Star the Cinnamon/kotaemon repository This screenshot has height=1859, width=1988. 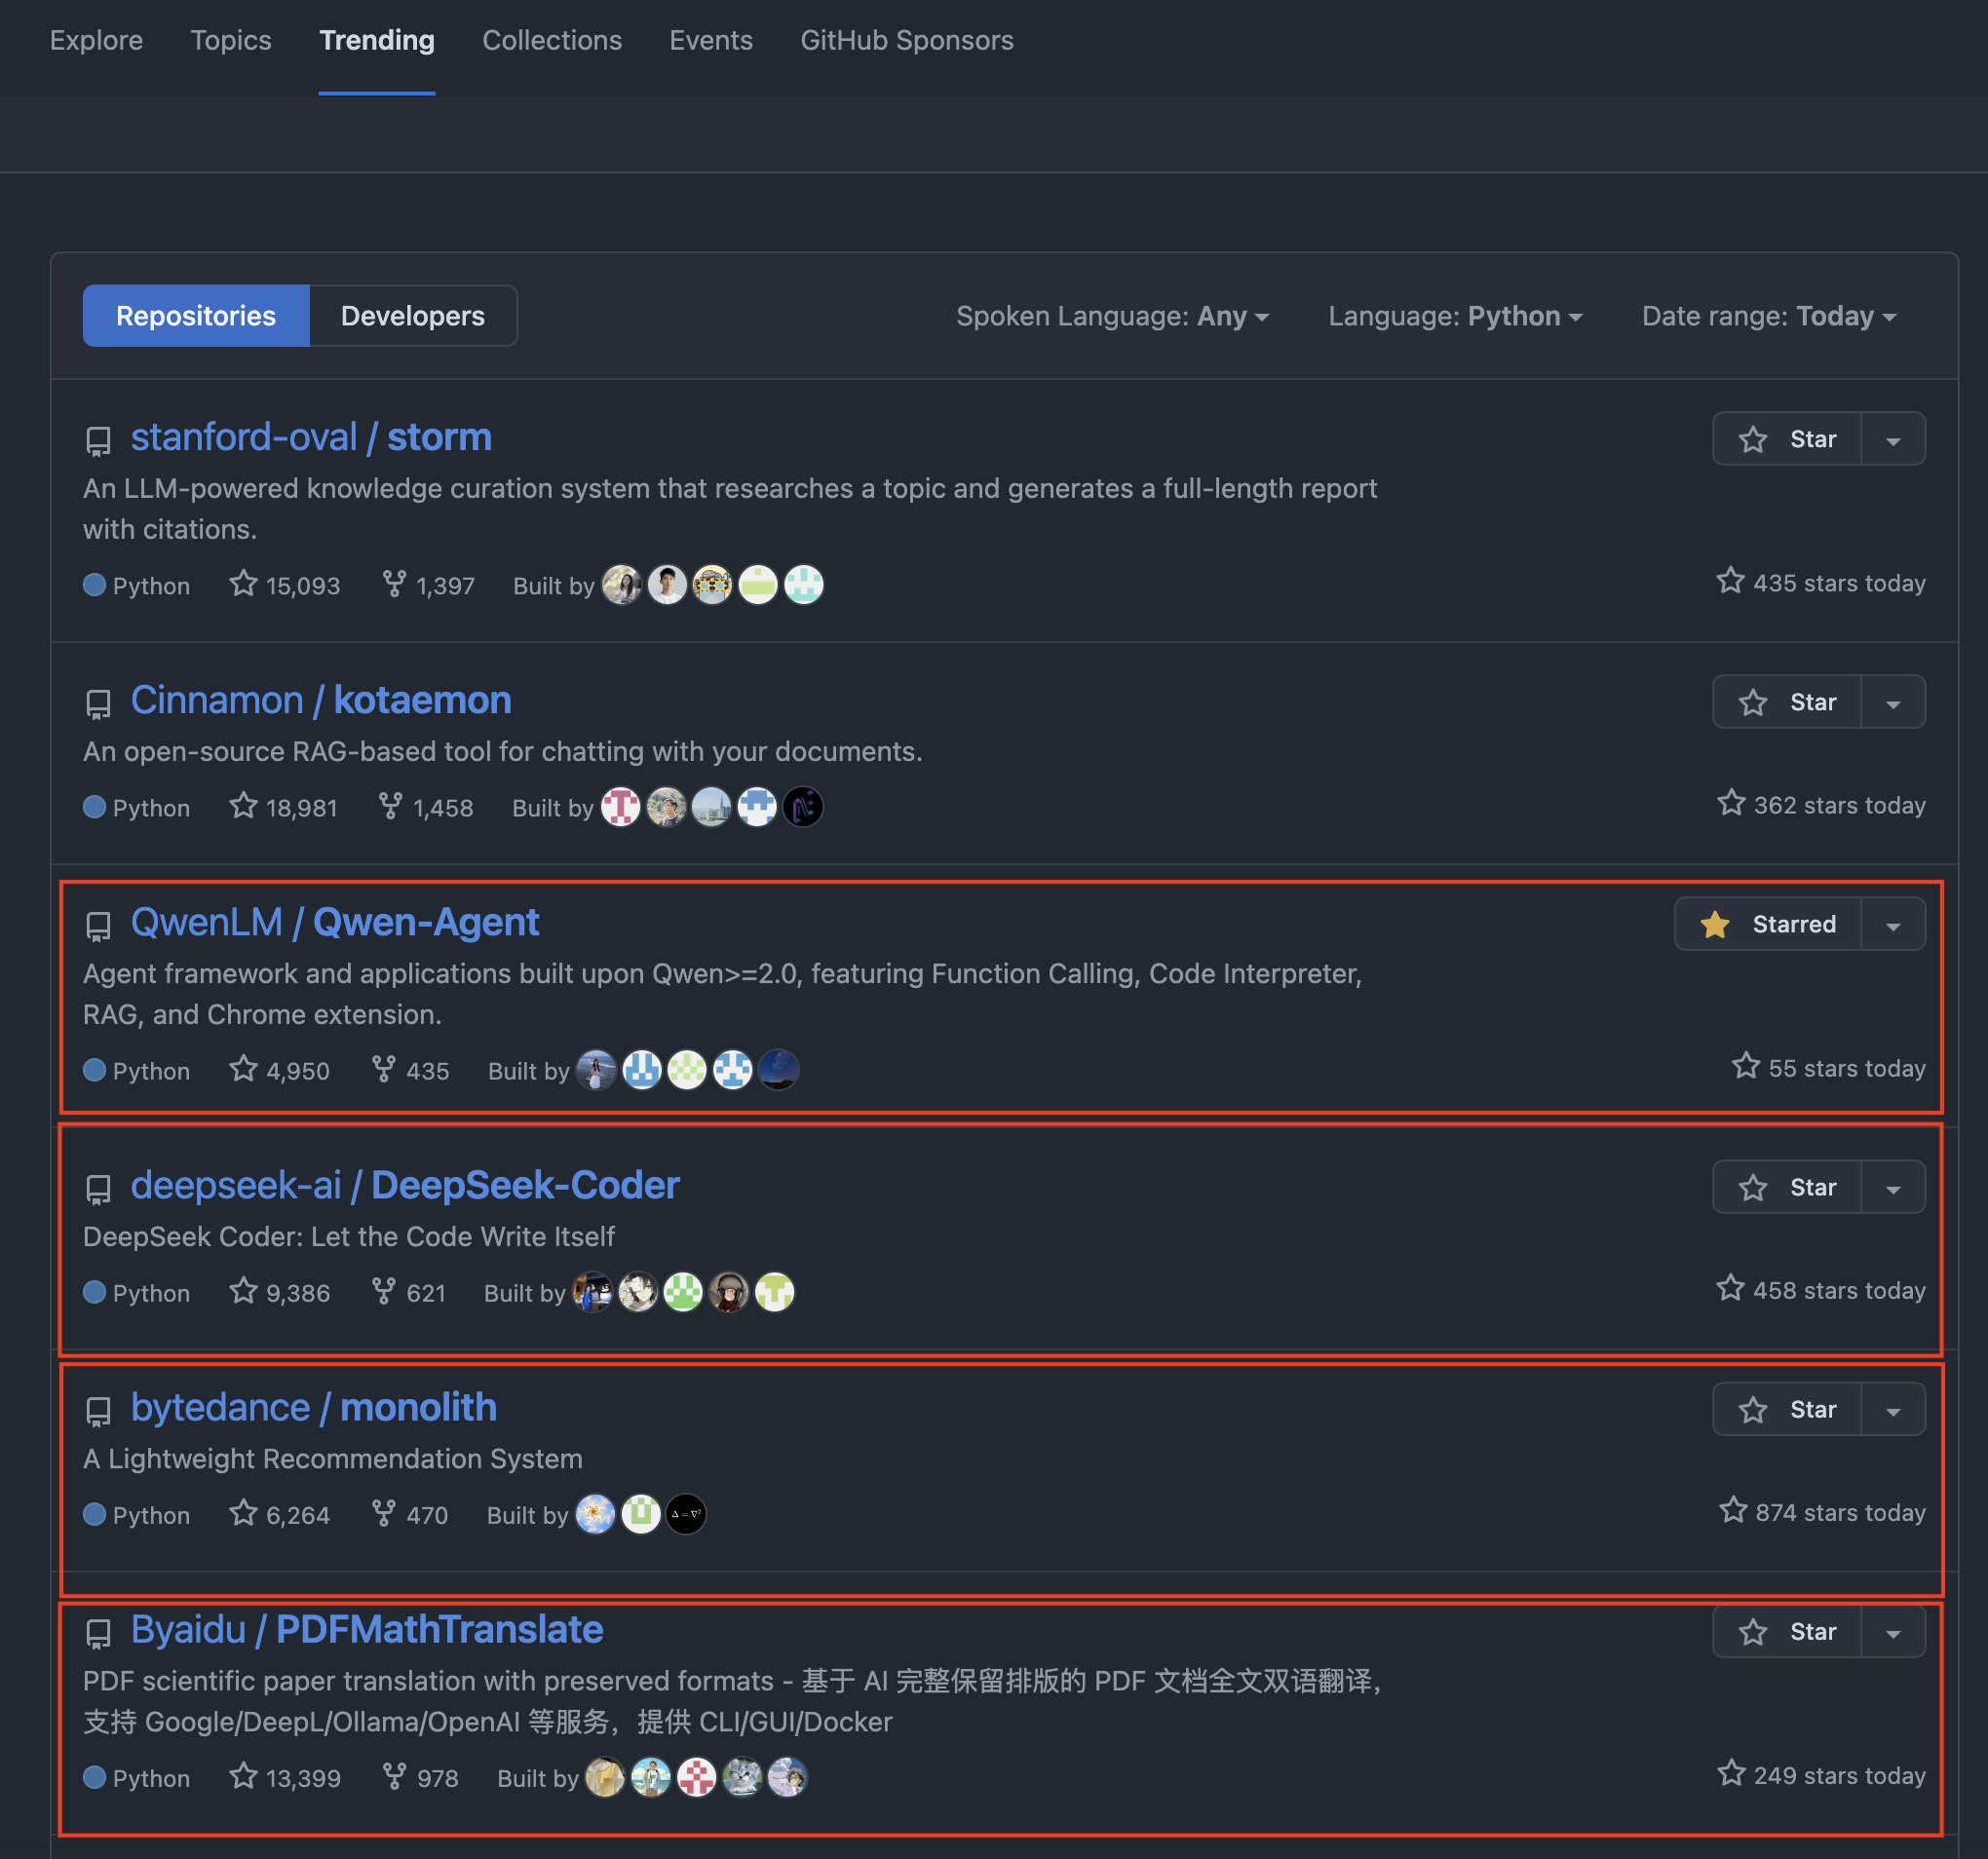(x=1787, y=702)
